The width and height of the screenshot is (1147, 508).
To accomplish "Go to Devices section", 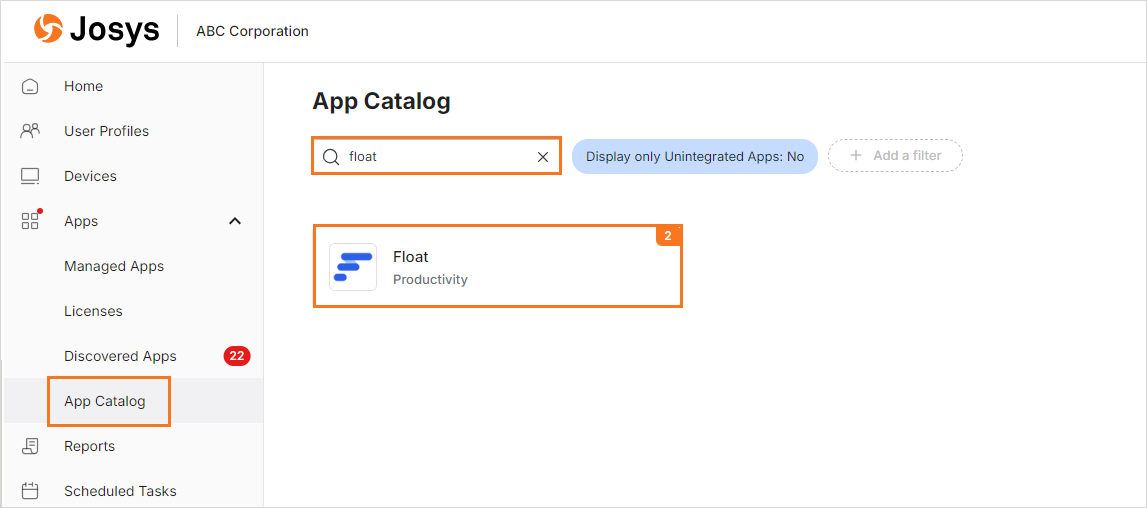I will point(91,176).
